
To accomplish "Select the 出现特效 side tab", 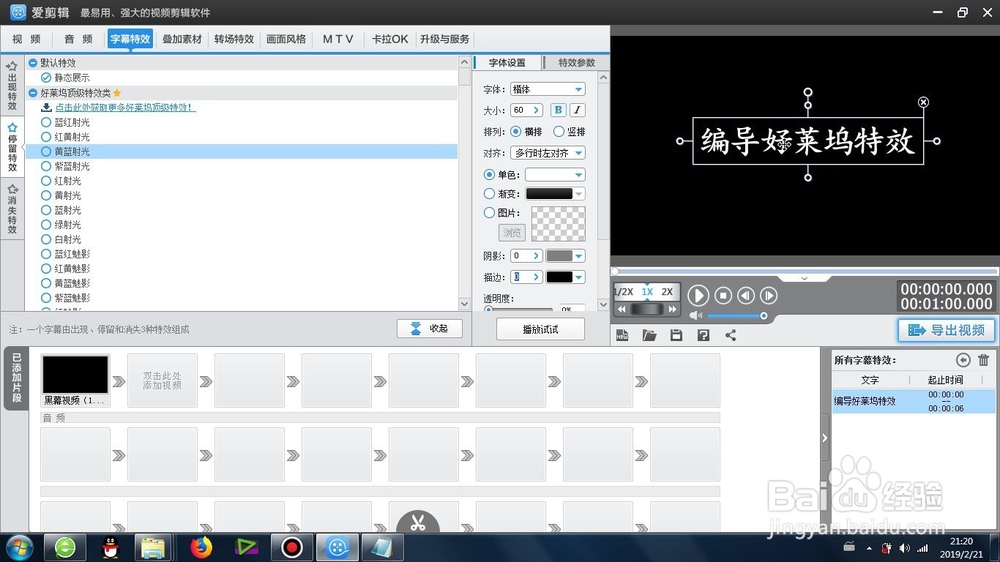I will click(x=12, y=87).
